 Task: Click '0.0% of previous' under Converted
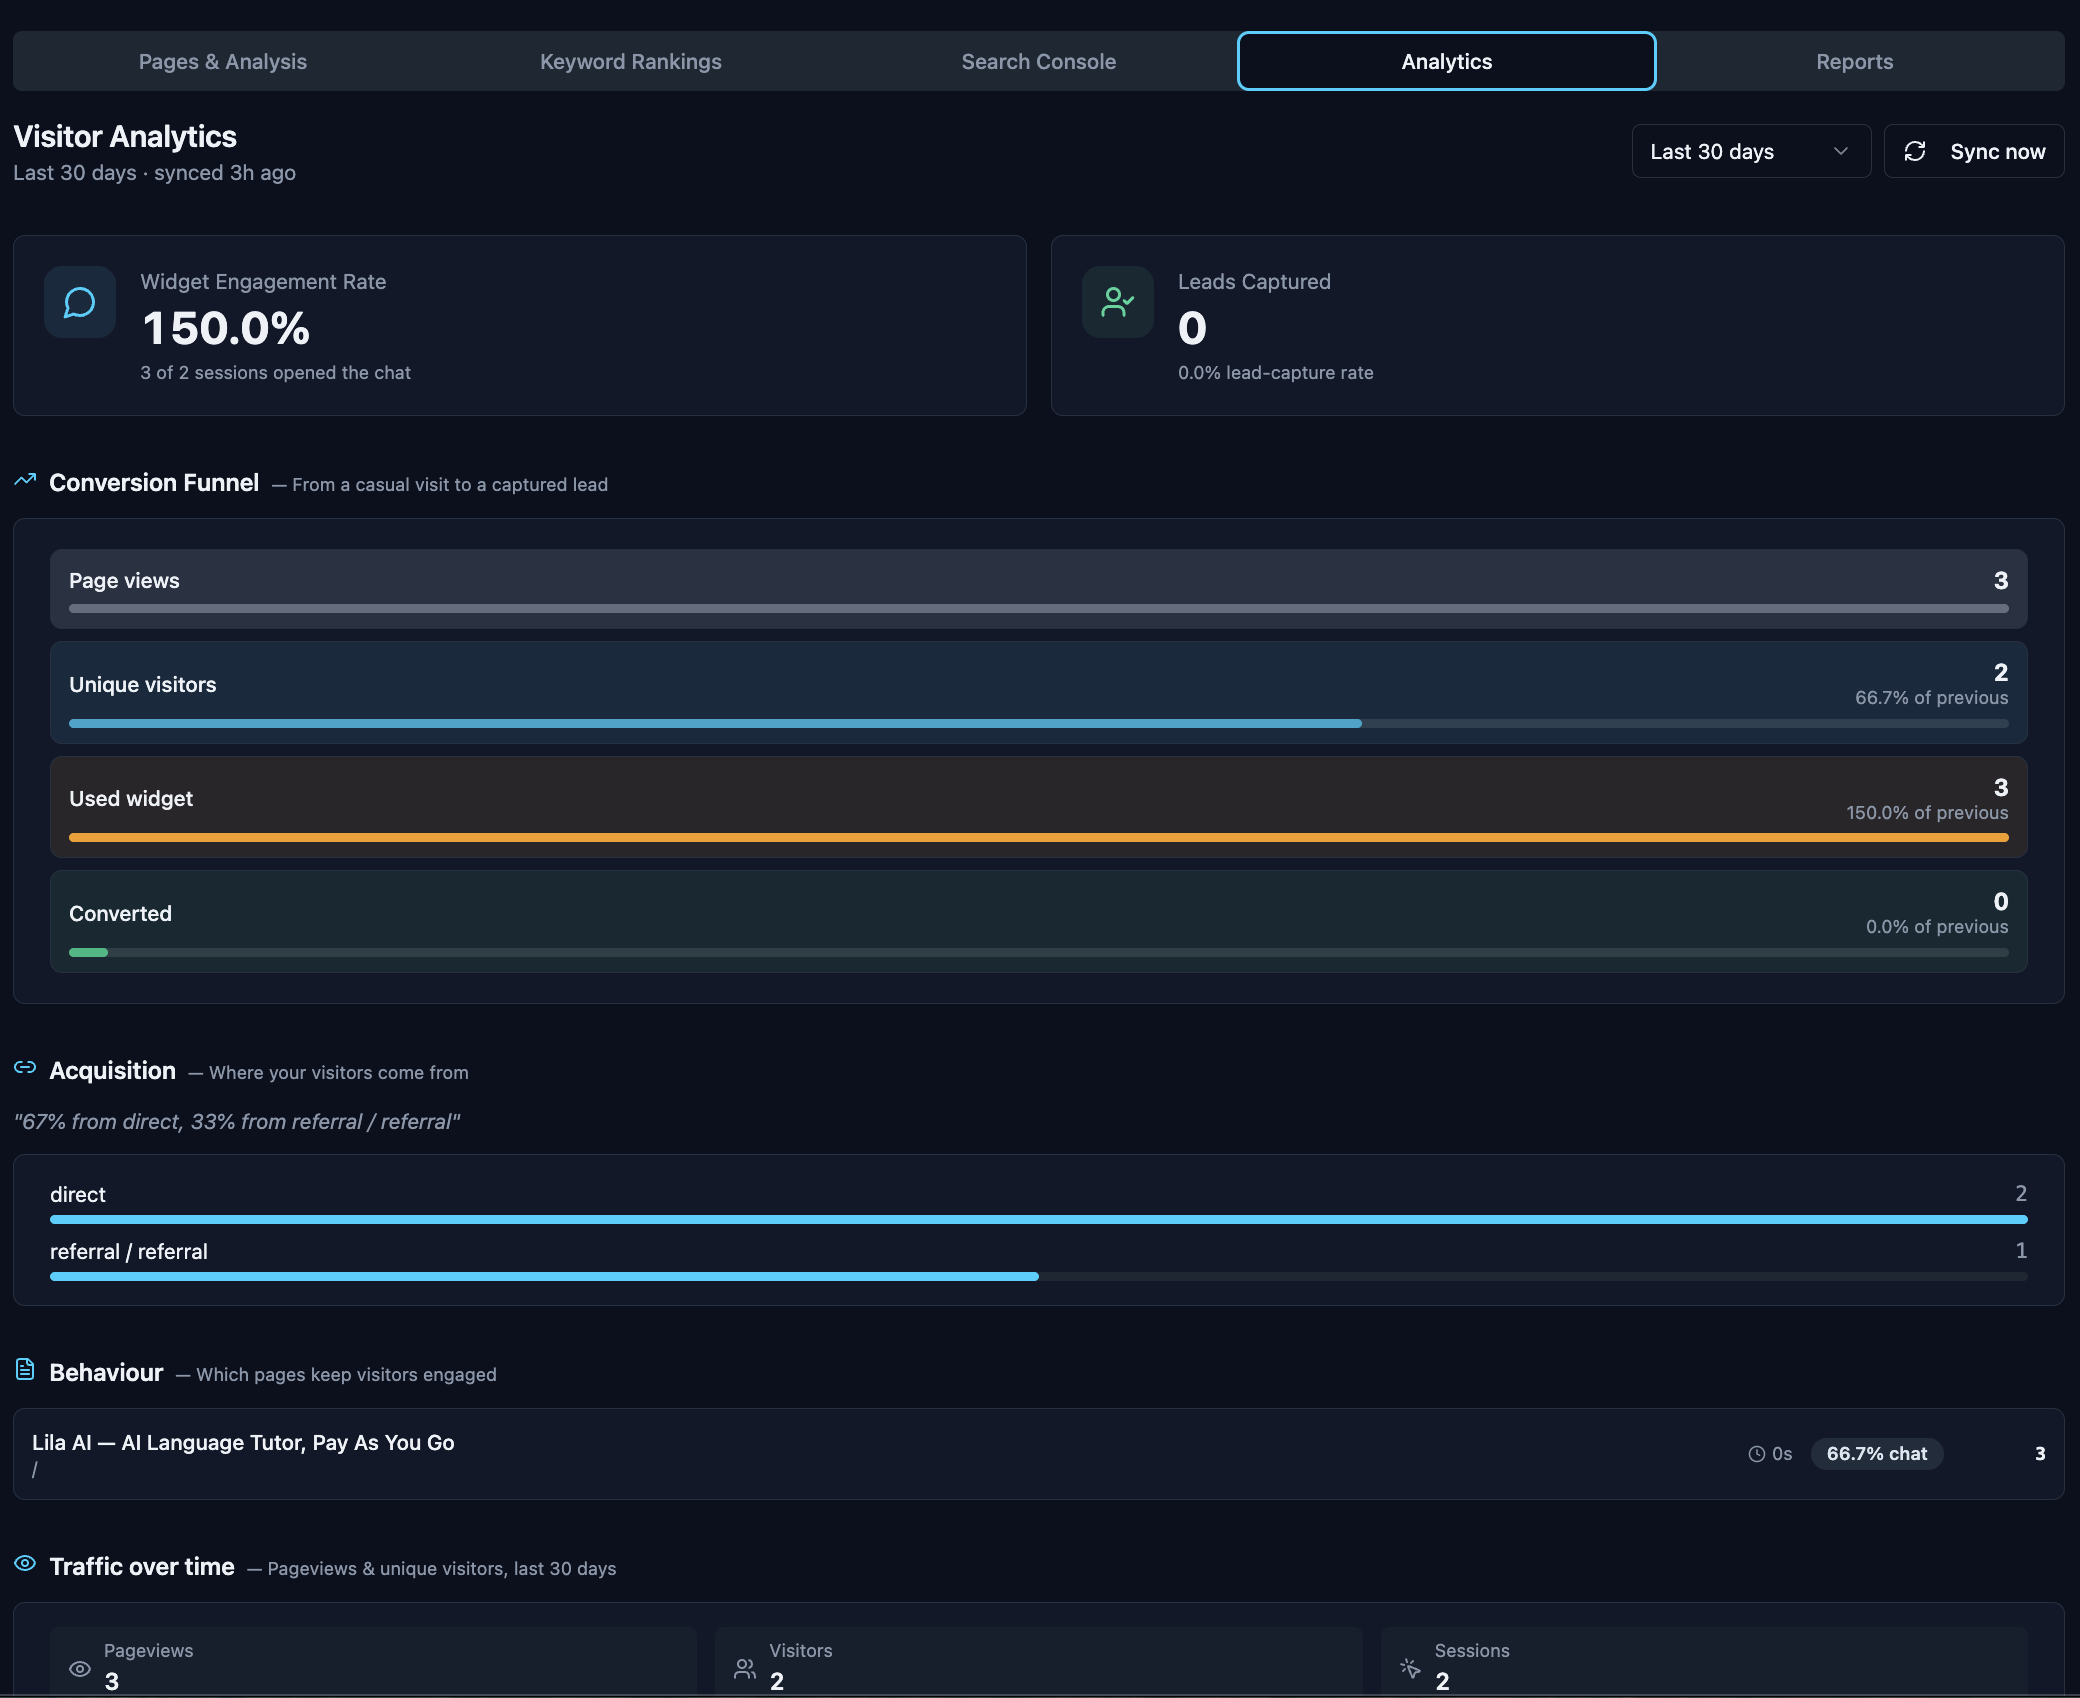(x=1937, y=926)
